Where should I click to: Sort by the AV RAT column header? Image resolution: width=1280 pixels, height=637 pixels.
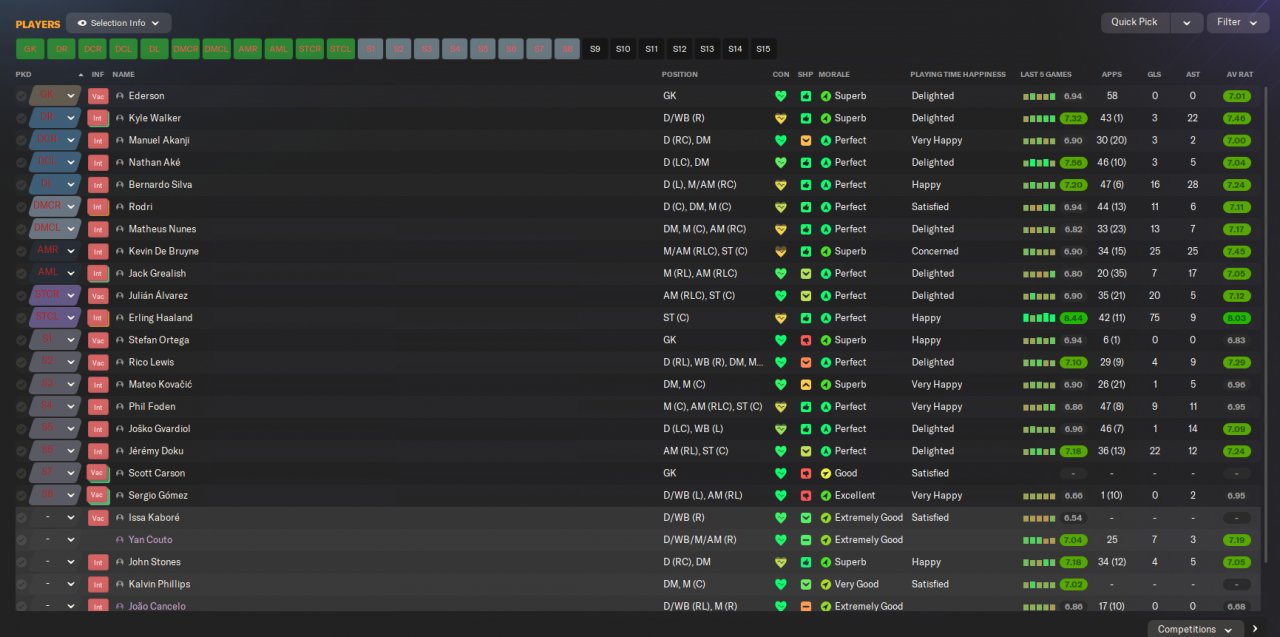pyautogui.click(x=1239, y=74)
